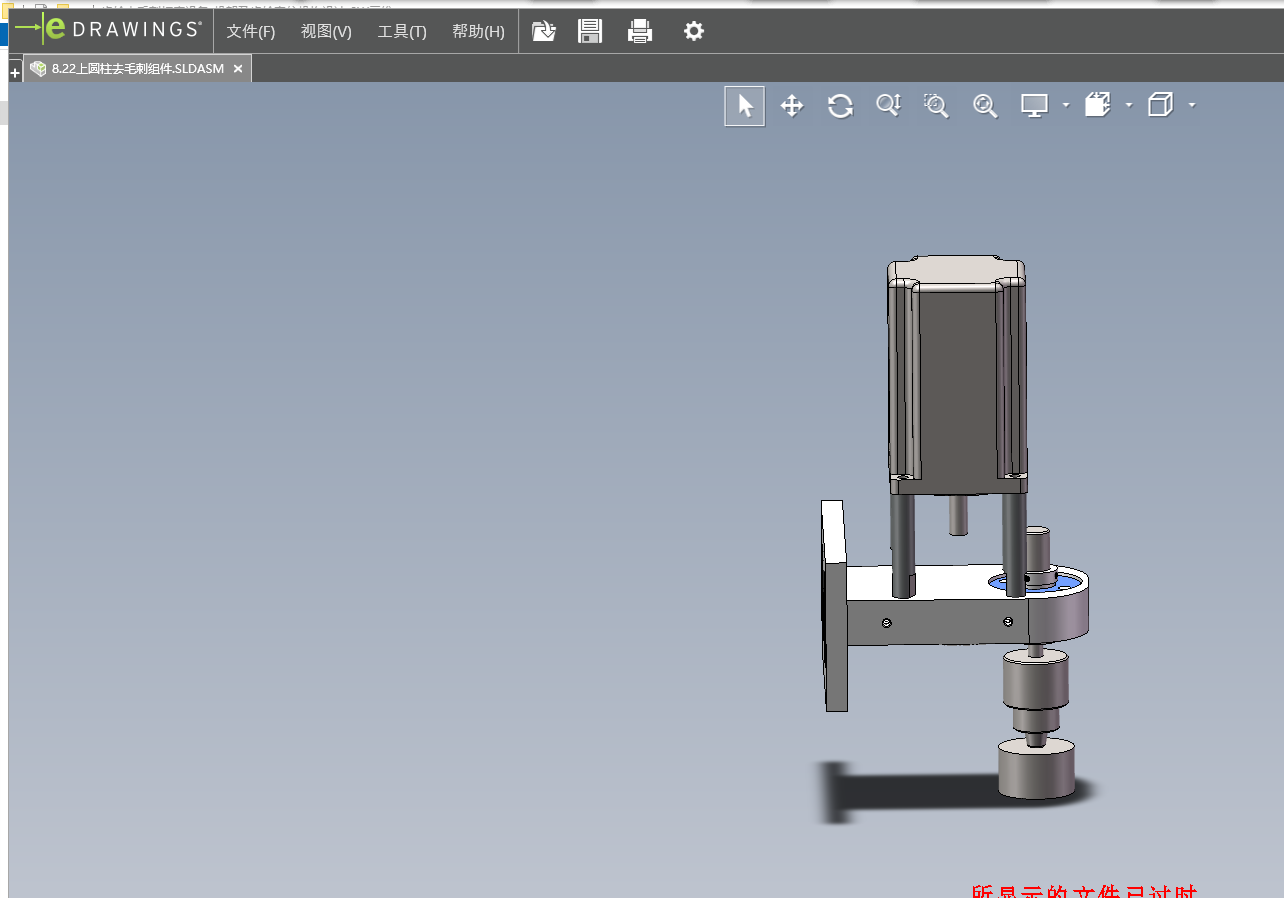
Task: Open the 工具(T) menu
Action: (x=402, y=31)
